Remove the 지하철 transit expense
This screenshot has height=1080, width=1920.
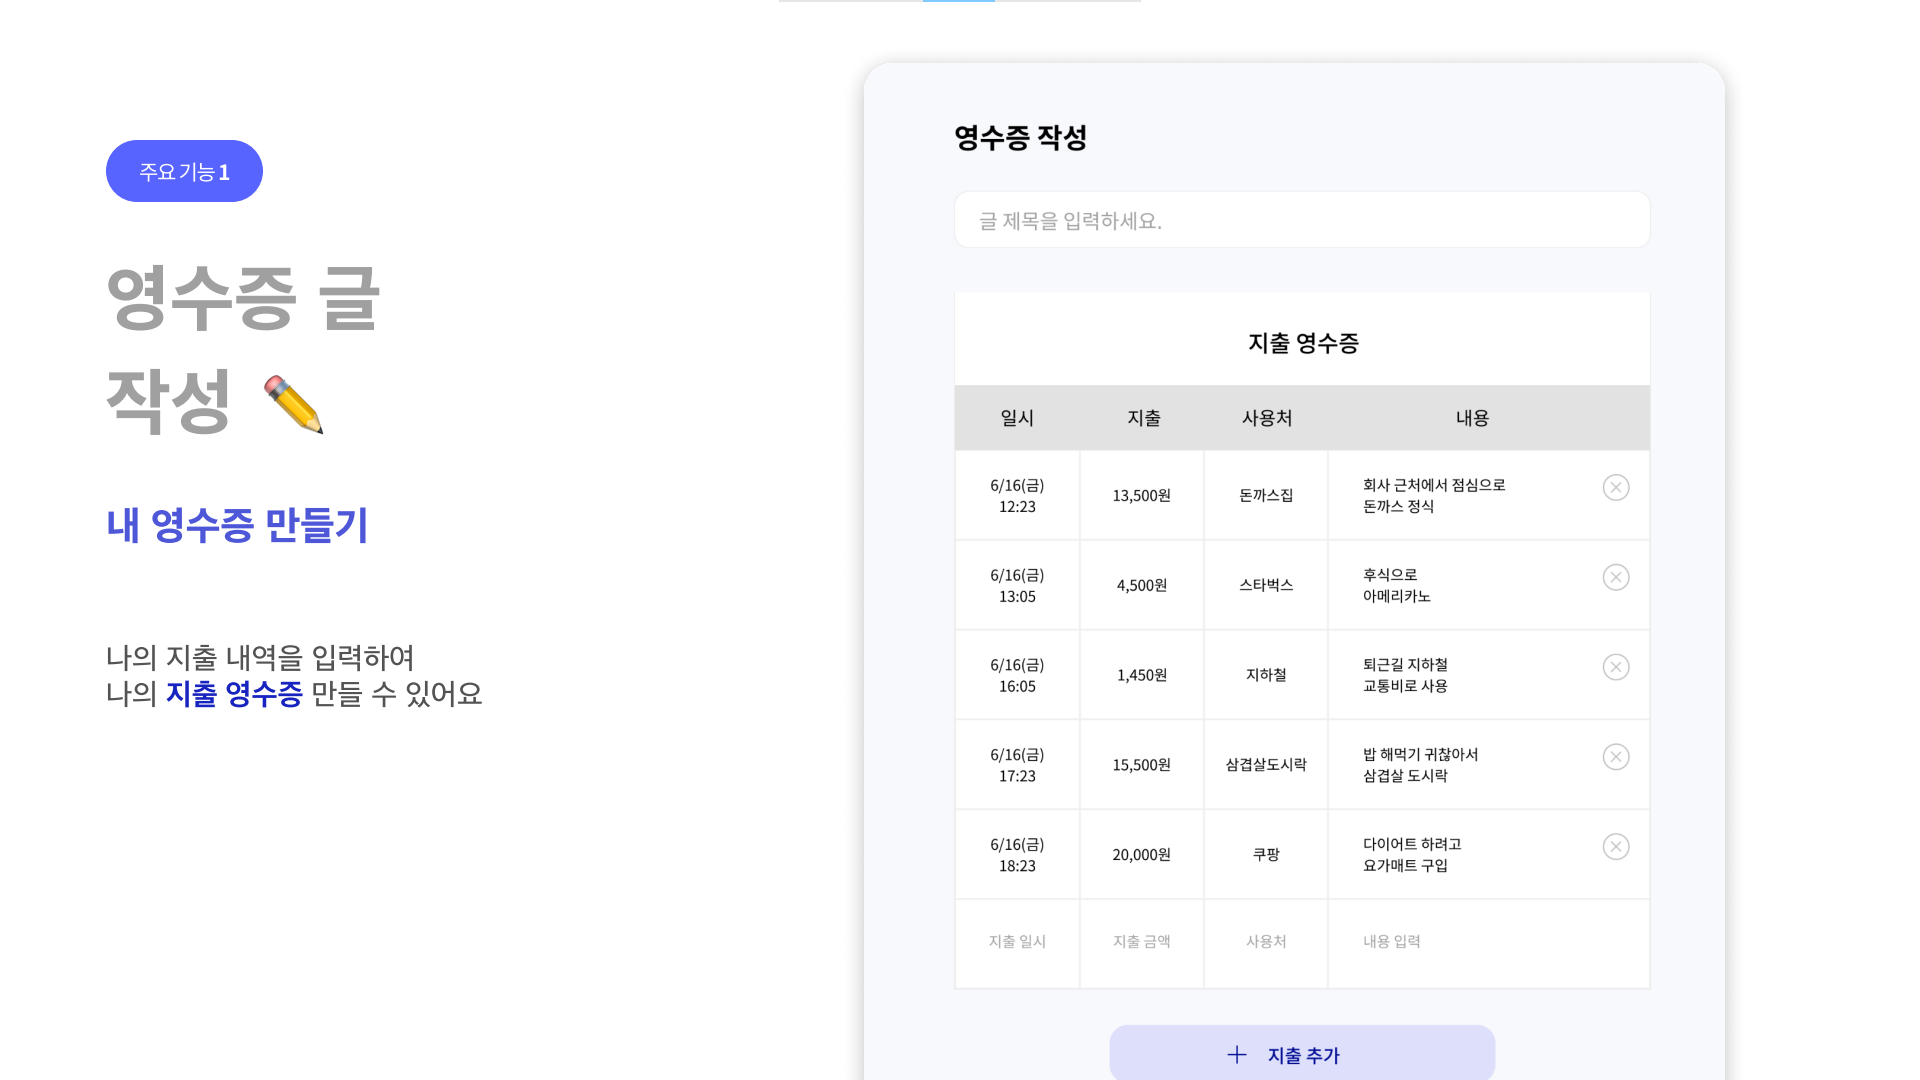(1616, 668)
